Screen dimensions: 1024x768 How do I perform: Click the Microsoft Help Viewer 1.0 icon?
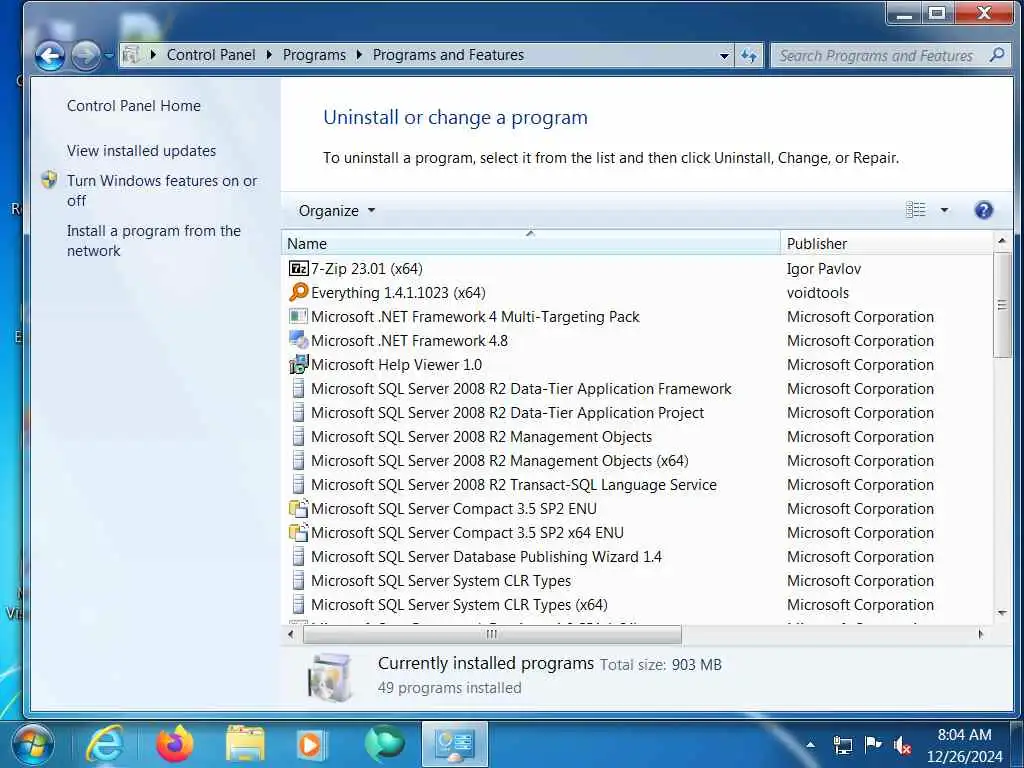(298, 364)
